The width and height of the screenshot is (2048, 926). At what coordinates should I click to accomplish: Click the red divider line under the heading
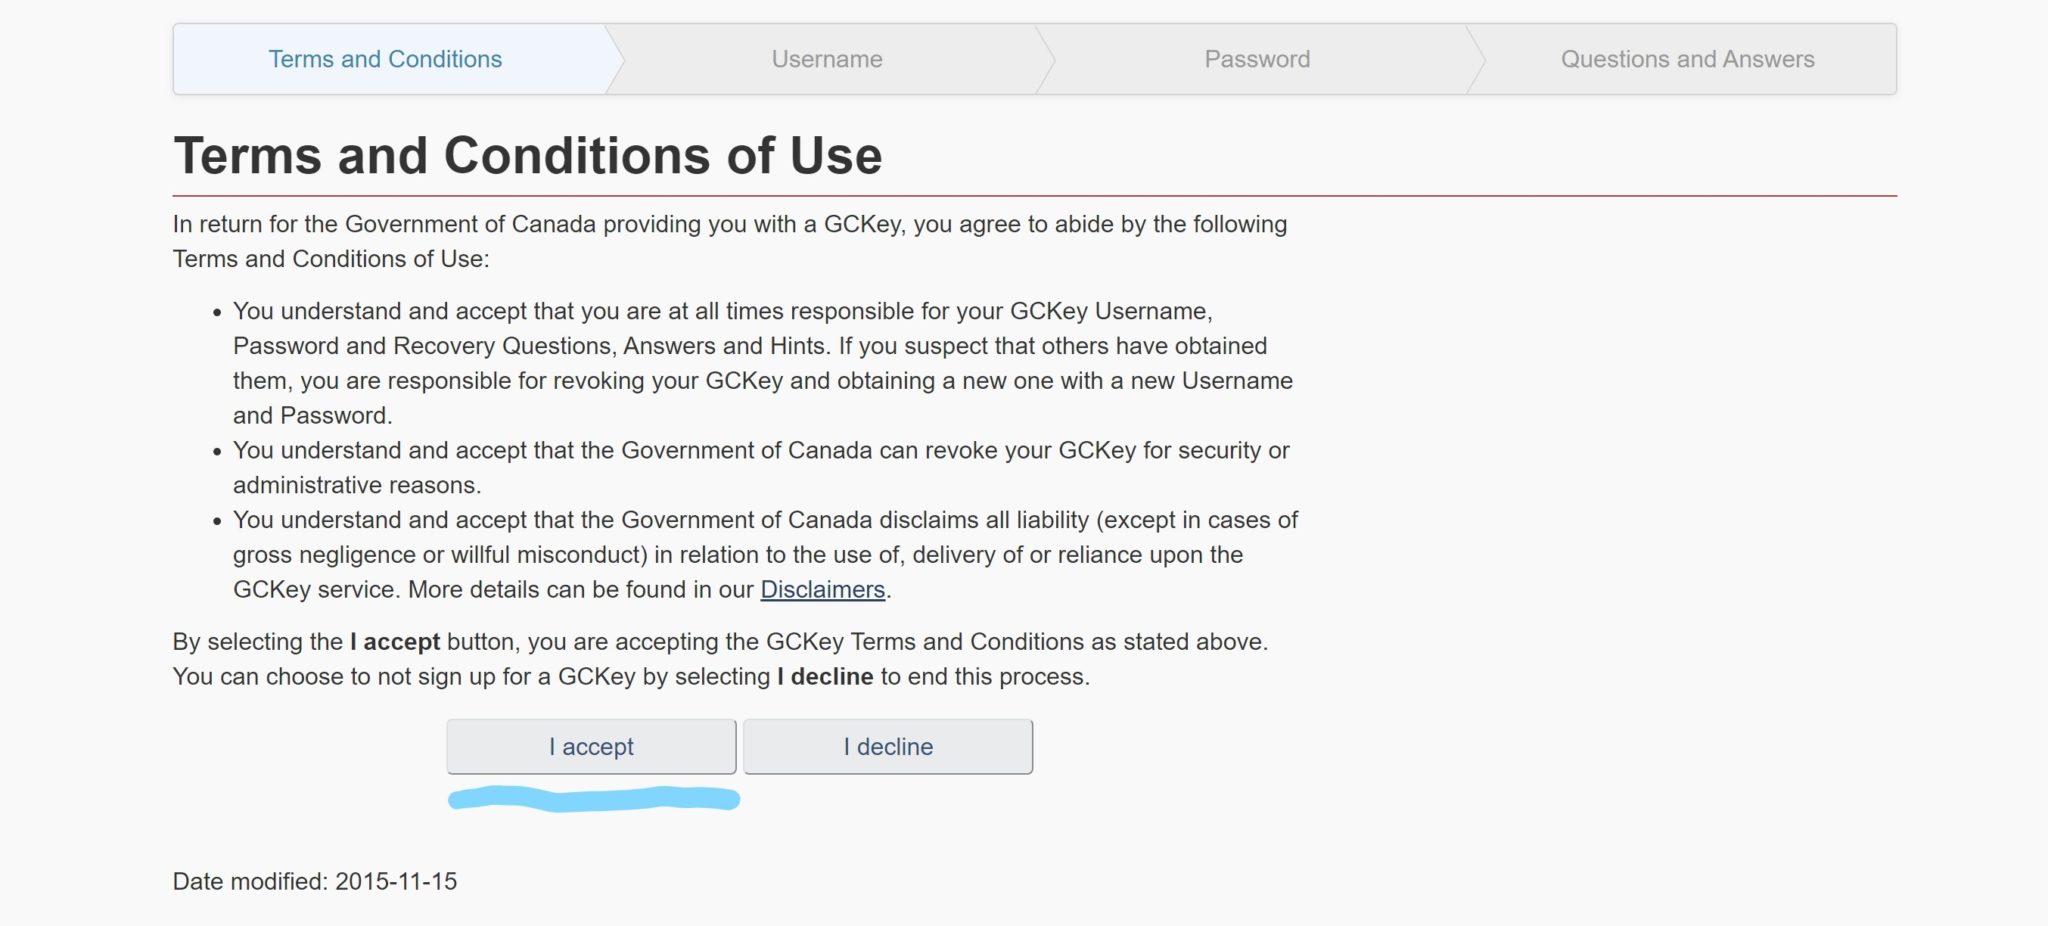[1035, 196]
